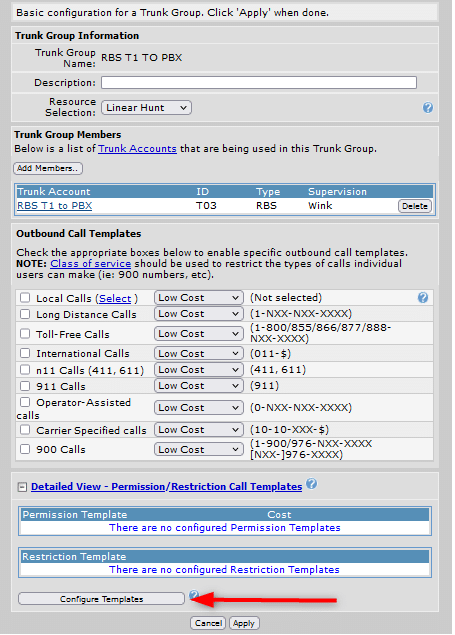Click the RBS type cell
This screenshot has width=455, height=635.
[x=266, y=206]
